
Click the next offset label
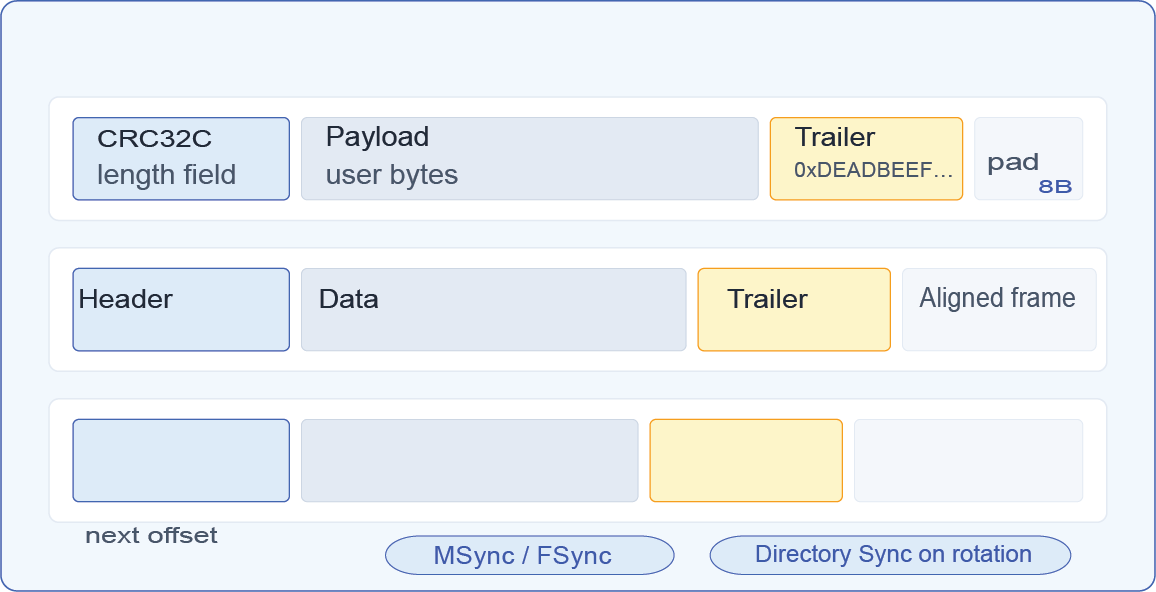coord(152,535)
